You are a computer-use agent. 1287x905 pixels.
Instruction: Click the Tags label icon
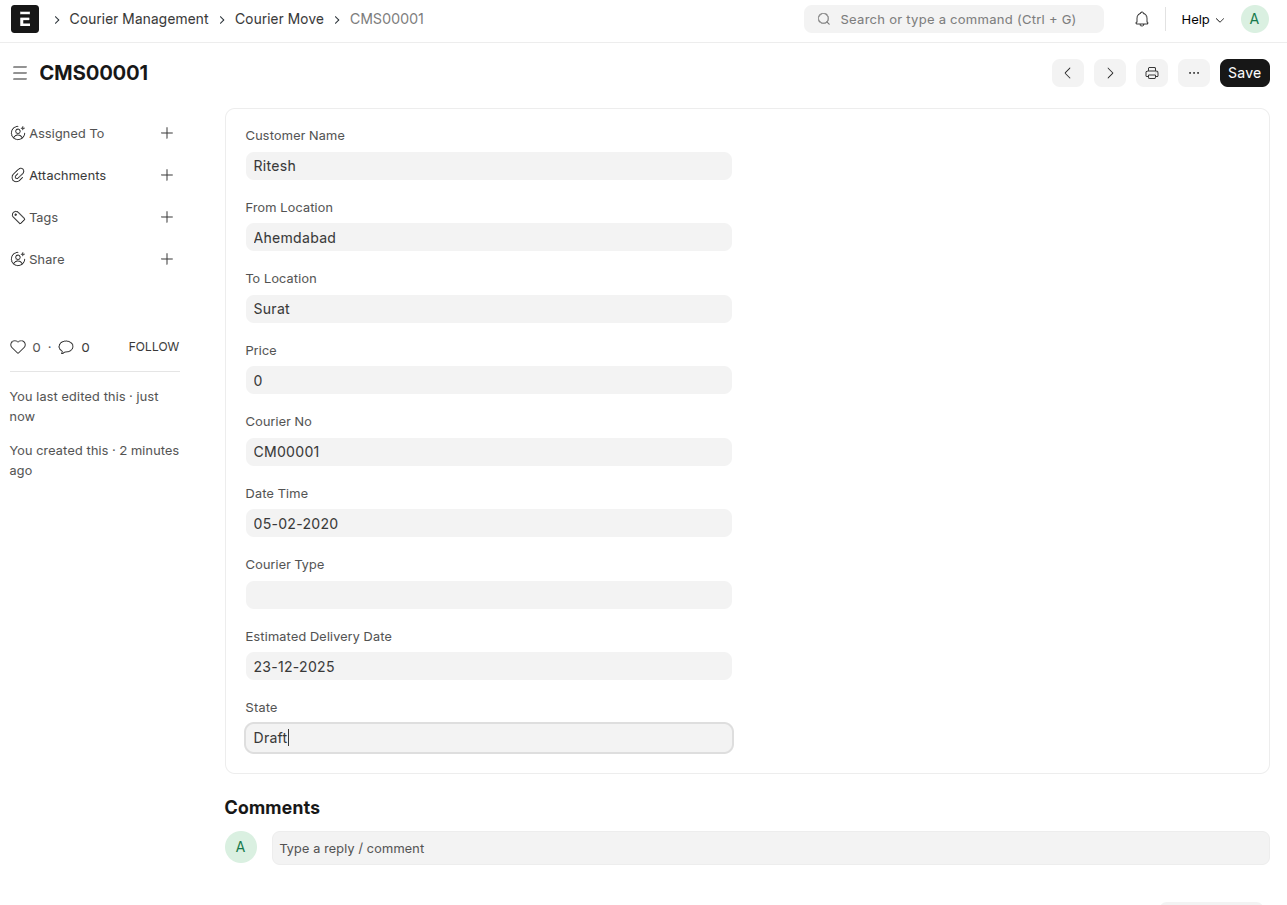(18, 217)
